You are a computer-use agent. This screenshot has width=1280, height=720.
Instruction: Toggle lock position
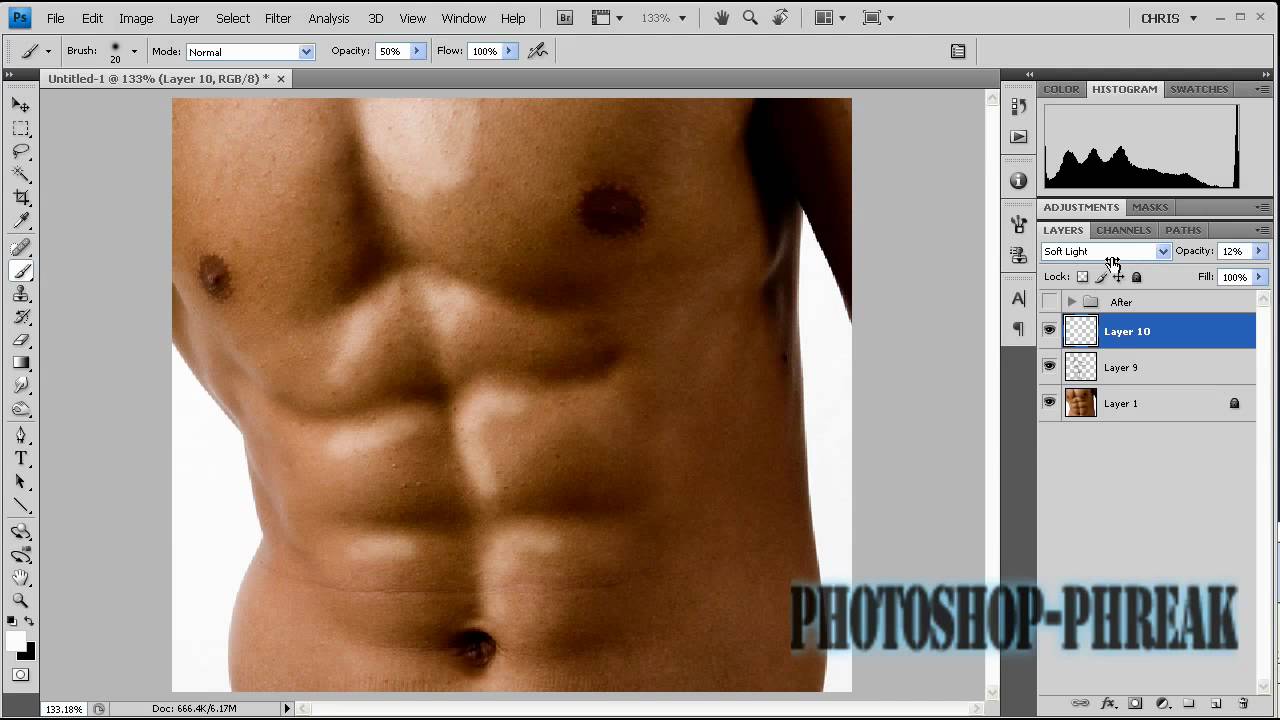1118,277
